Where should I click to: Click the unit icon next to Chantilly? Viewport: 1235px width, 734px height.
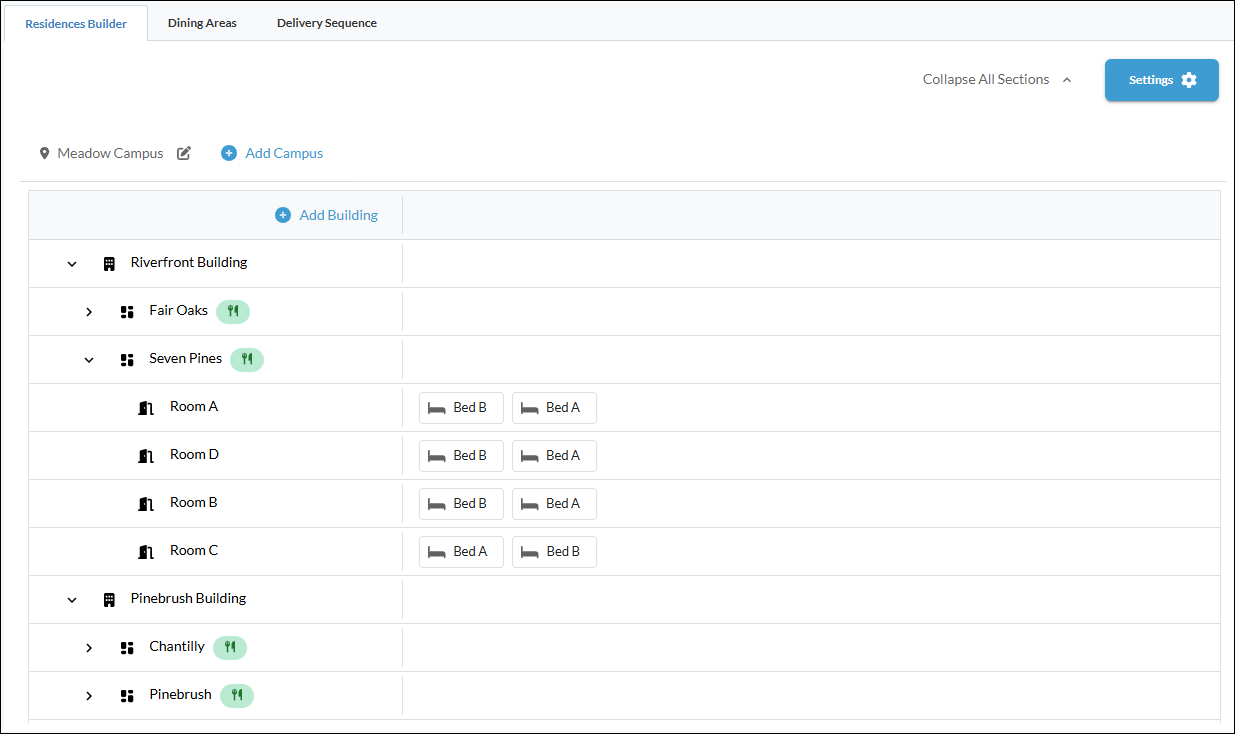[x=127, y=648]
